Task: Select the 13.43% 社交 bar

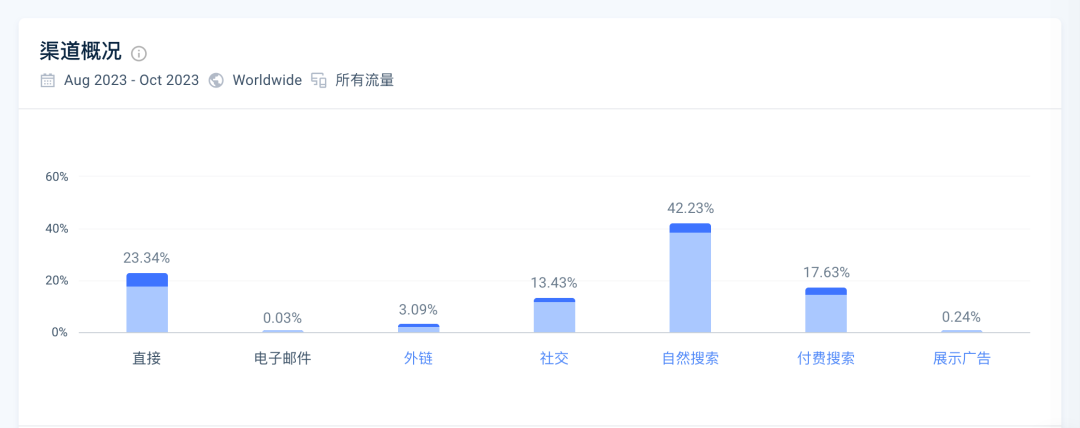Action: (x=554, y=316)
